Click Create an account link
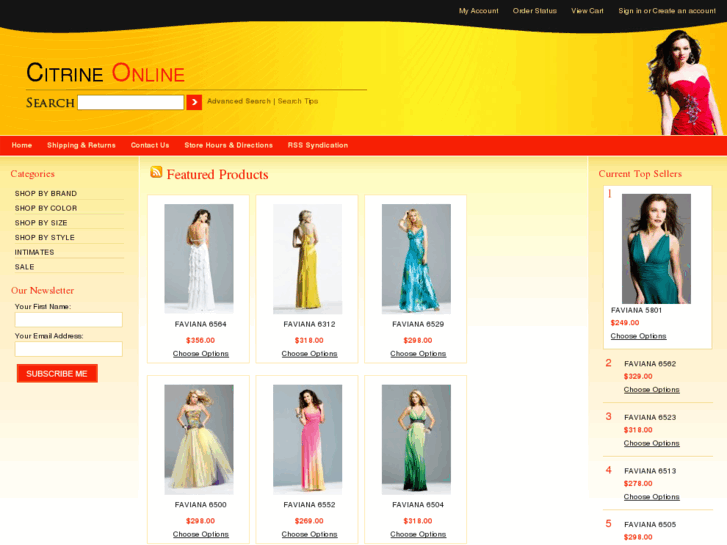The height and width of the screenshot is (545, 727). click(684, 11)
